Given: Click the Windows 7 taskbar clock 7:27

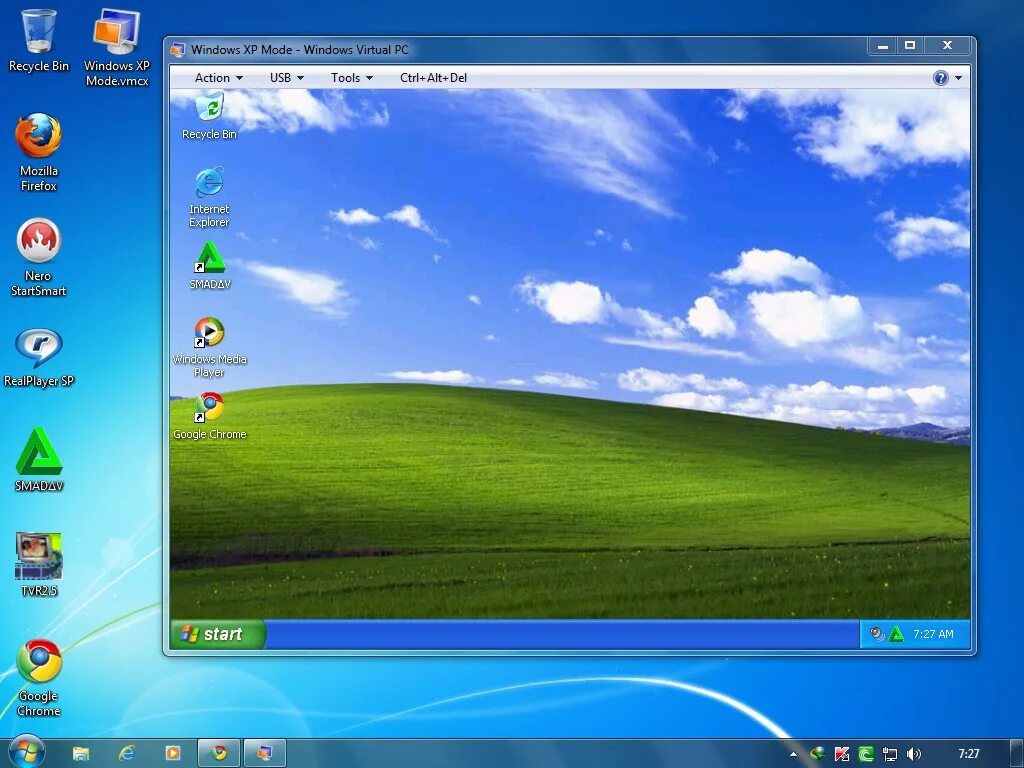Looking at the screenshot, I should pyautogui.click(x=968, y=754).
